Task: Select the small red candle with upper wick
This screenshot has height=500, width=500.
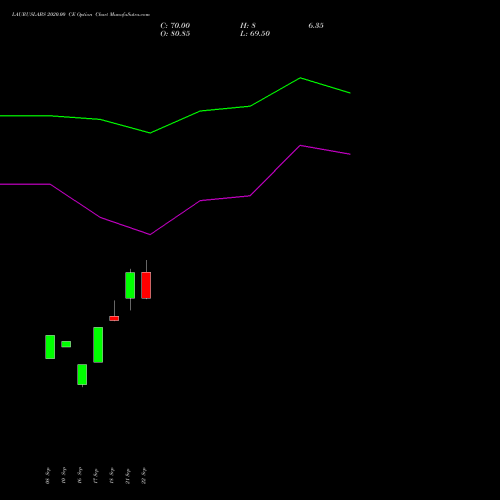Action: click(114, 318)
